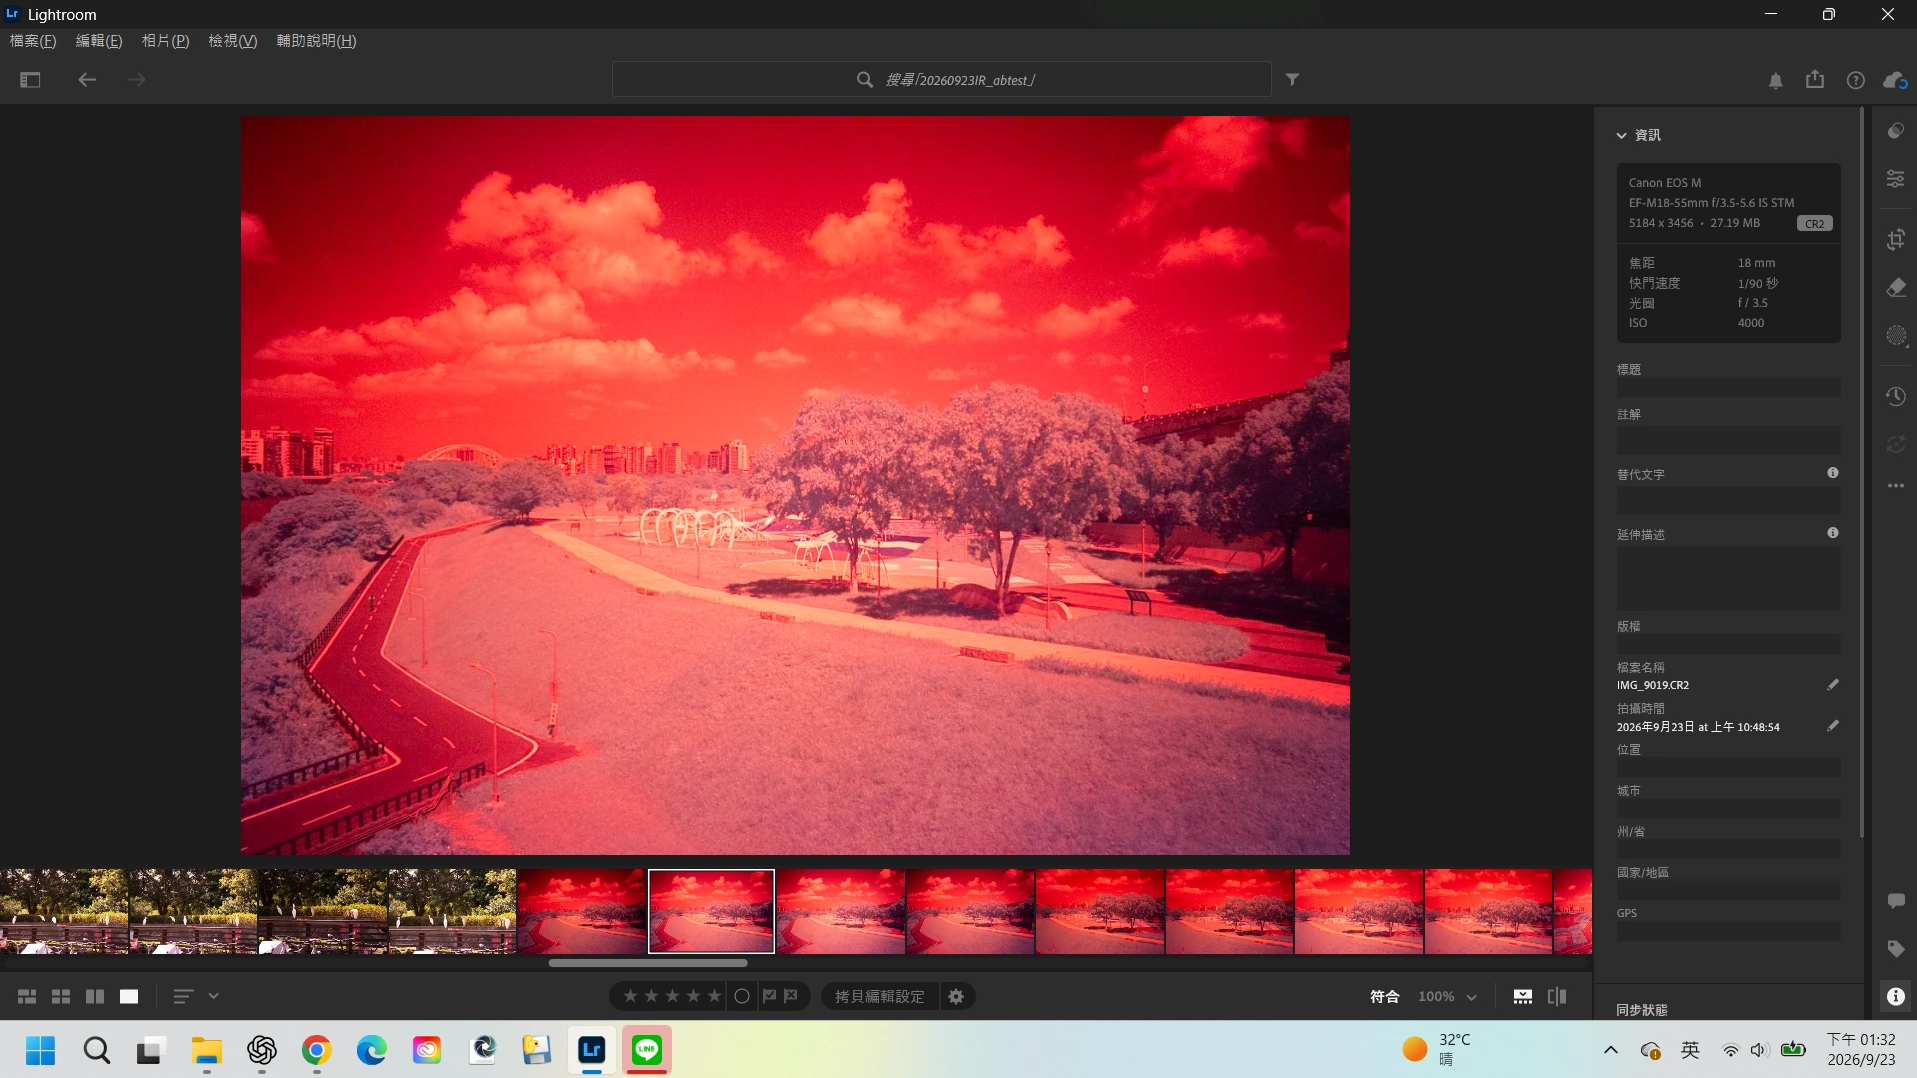Switch to Photo Grid view
This screenshot has width=1917, height=1078.
tap(27, 997)
